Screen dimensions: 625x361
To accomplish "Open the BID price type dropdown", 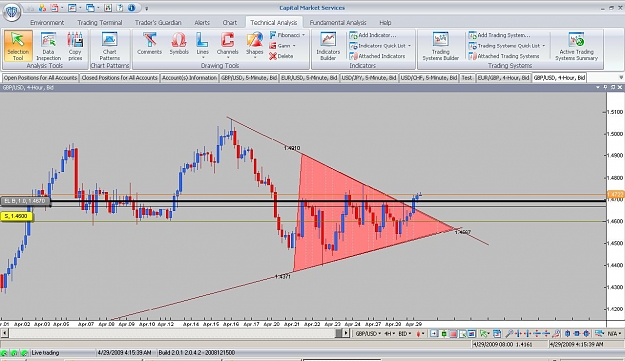I will [405, 334].
